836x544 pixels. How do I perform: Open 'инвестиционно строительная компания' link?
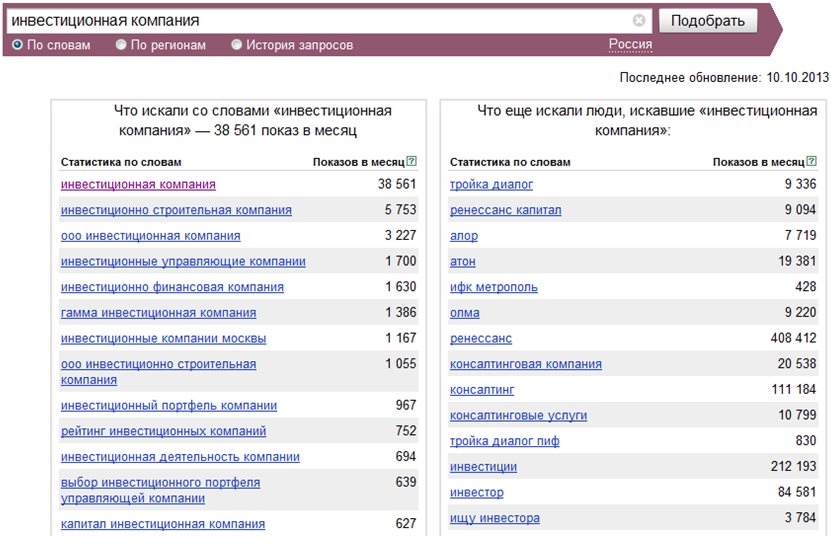pyautogui.click(x=176, y=210)
